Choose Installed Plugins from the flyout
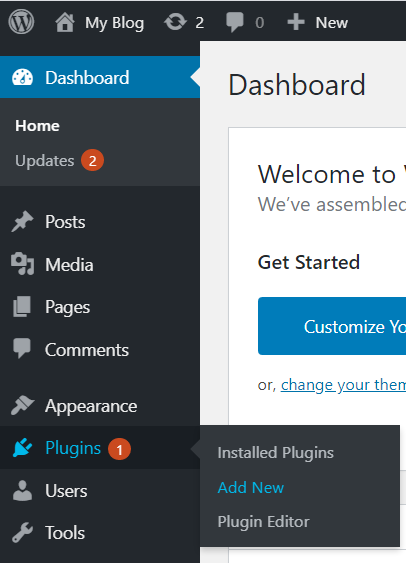The image size is (406, 563). pos(276,452)
